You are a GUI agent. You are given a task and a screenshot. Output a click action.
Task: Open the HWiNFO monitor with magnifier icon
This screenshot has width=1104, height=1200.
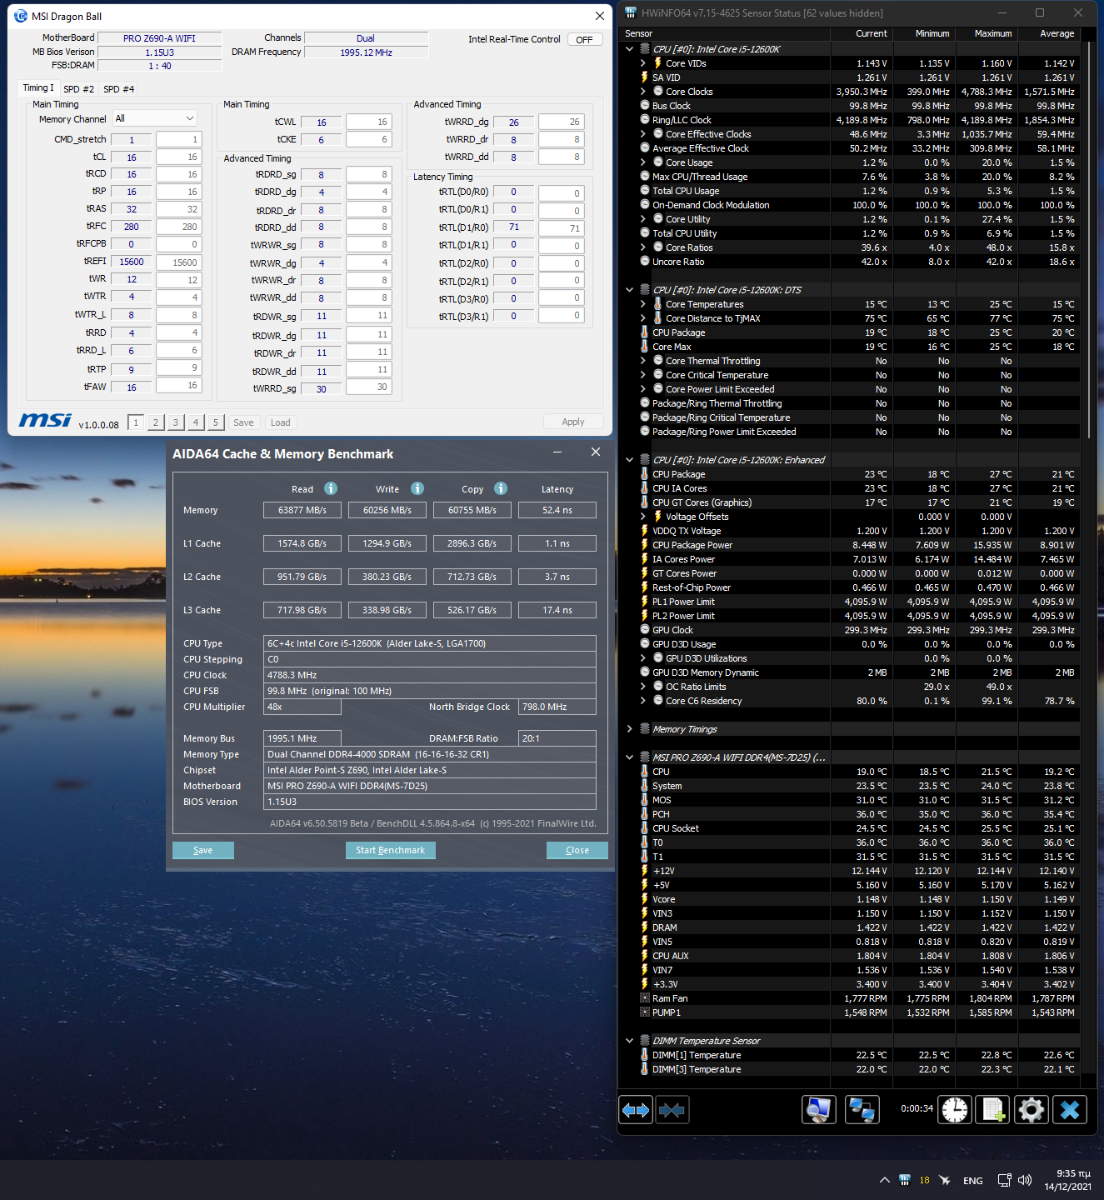819,1110
